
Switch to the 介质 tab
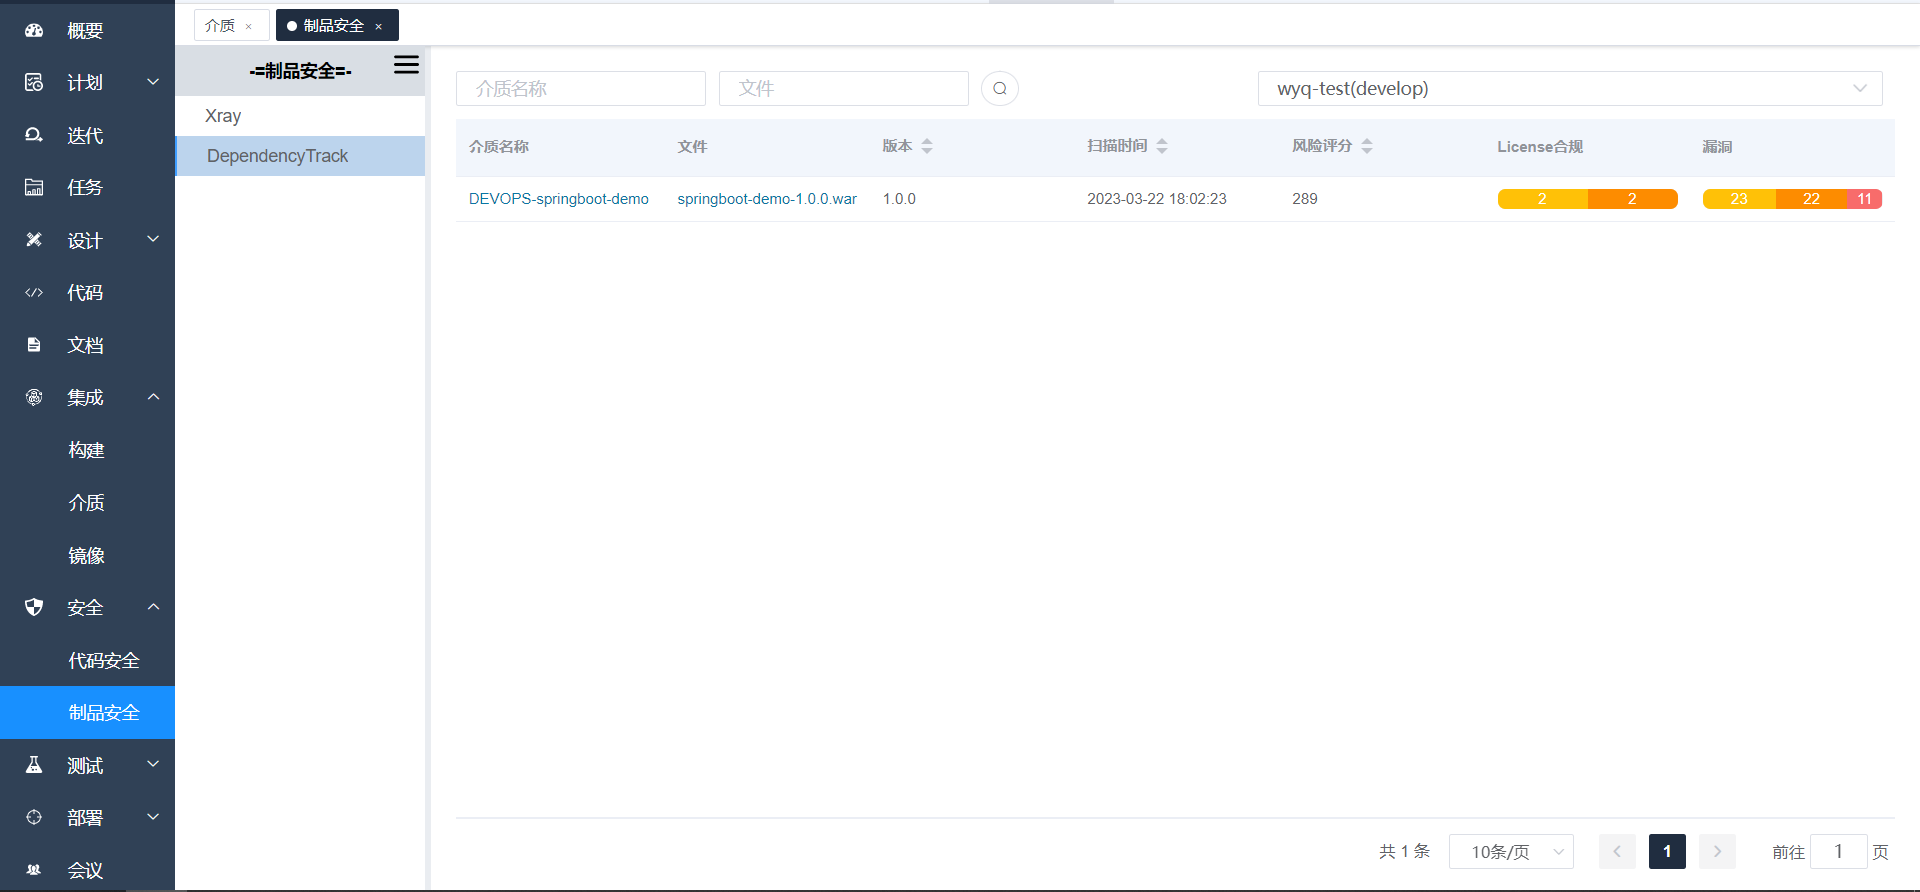pyautogui.click(x=220, y=26)
